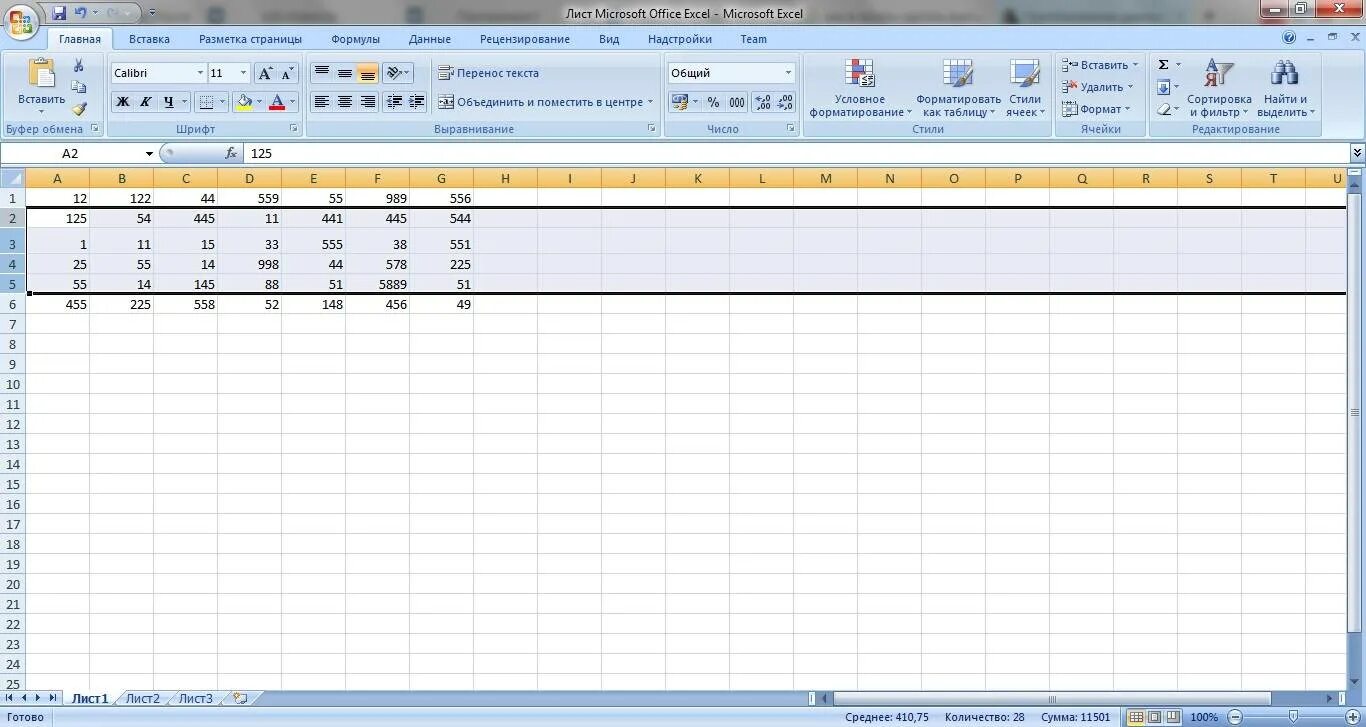Toggle bottom vertical alignment
Image resolution: width=1366 pixels, height=727 pixels.
368,73
